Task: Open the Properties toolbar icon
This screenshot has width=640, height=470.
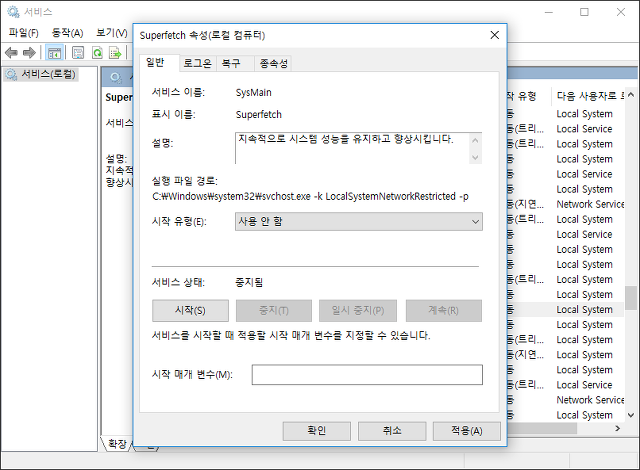Action: click(78, 53)
